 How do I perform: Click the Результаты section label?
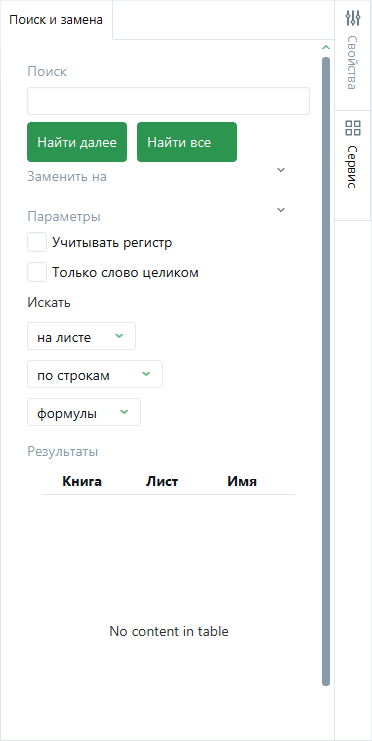point(62,451)
